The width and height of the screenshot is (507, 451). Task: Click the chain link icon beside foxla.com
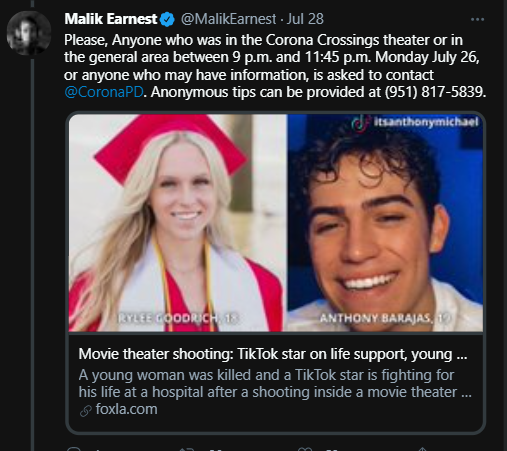pos(86,411)
